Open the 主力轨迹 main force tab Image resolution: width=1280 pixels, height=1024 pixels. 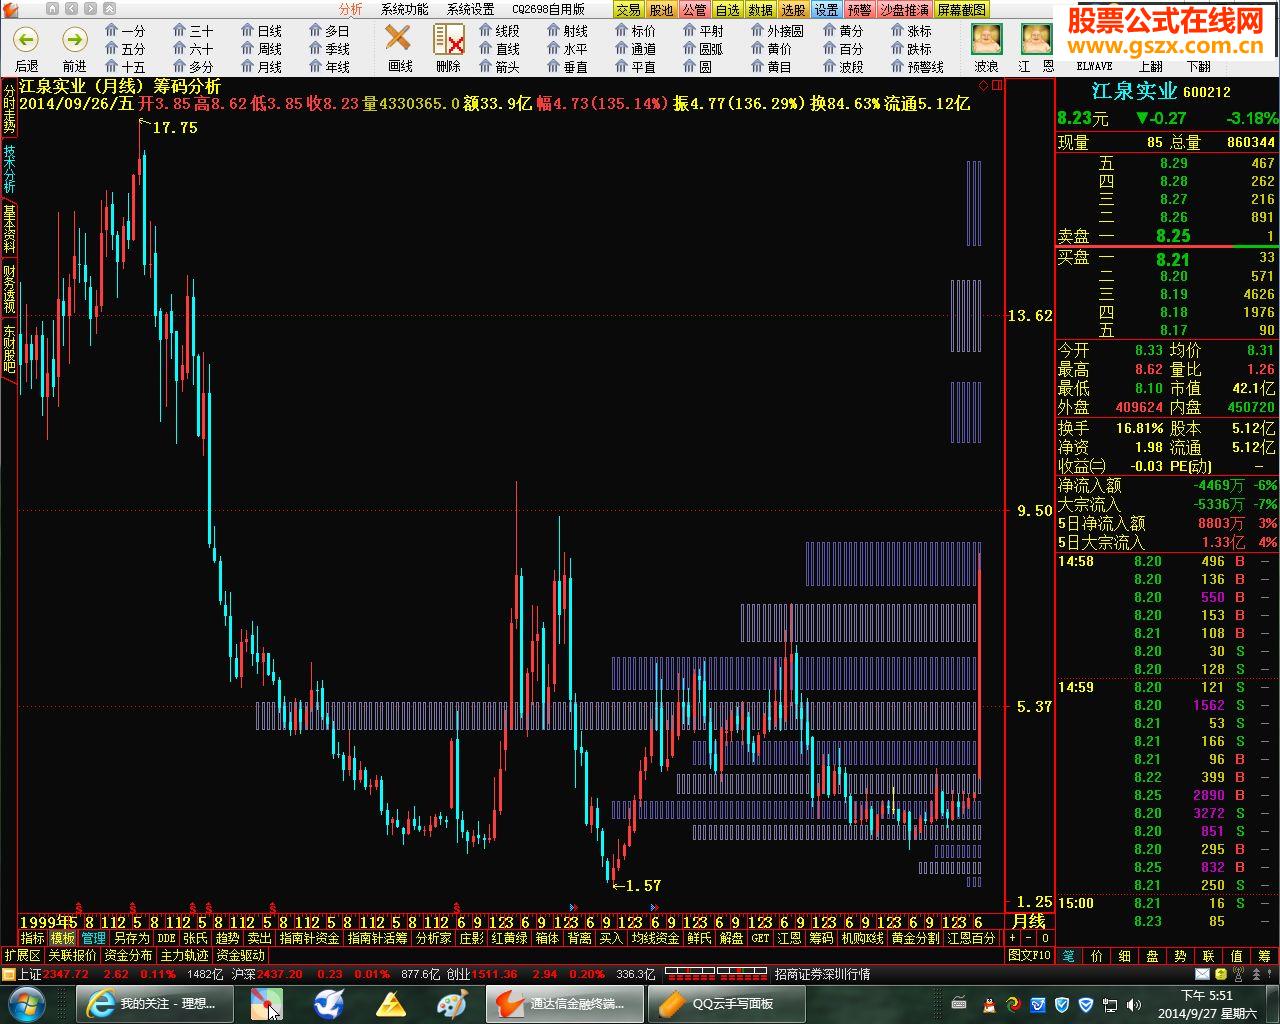click(x=184, y=955)
